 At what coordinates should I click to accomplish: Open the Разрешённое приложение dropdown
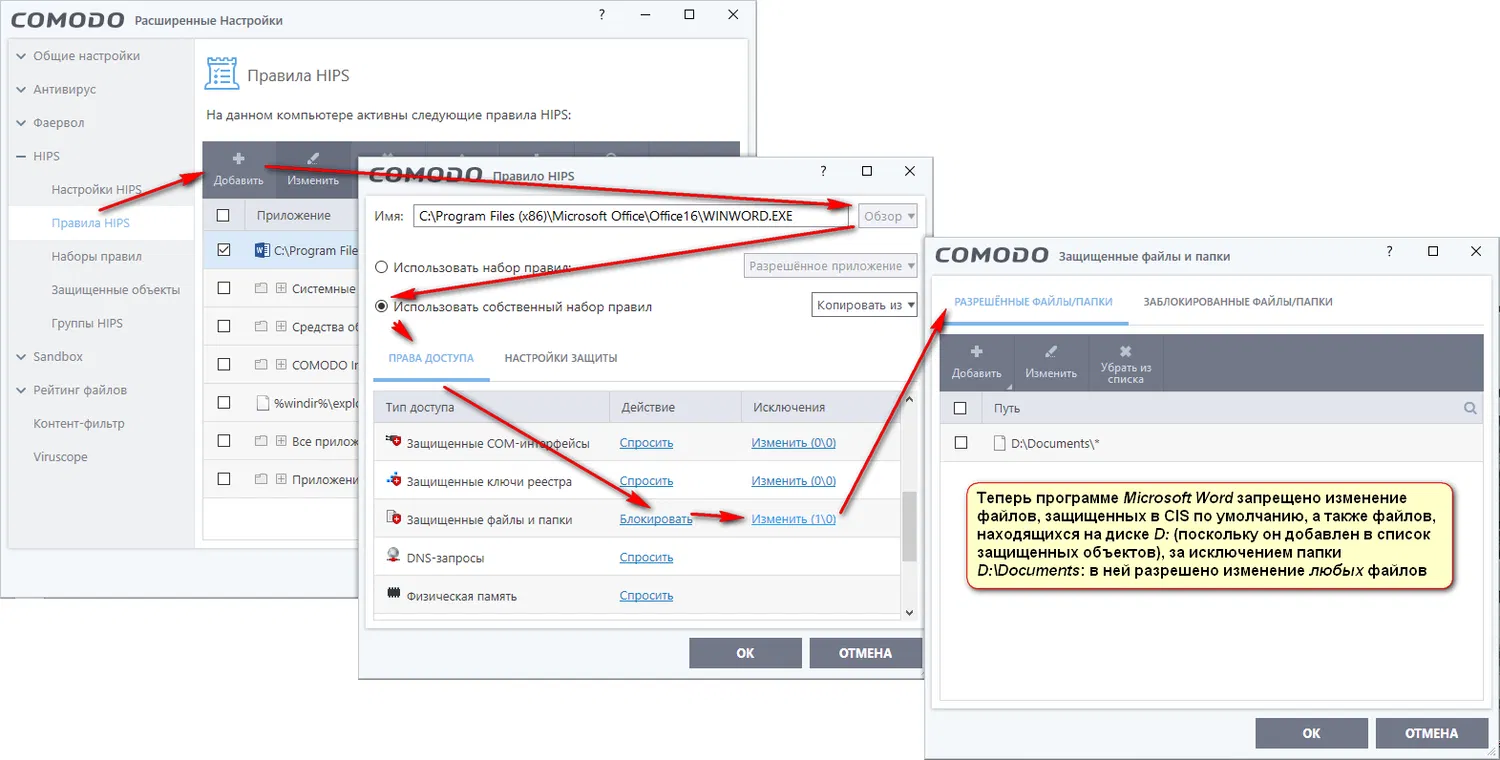coord(831,266)
